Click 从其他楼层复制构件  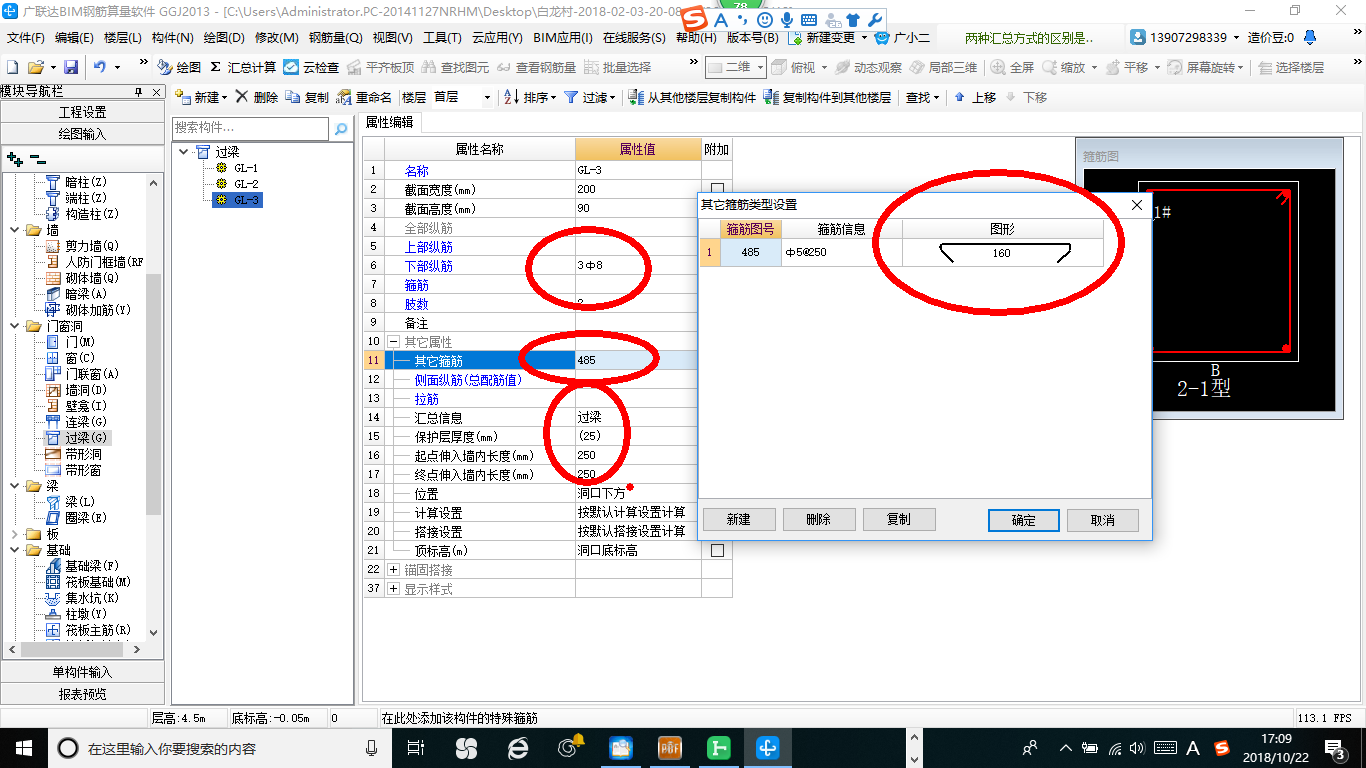click(693, 97)
